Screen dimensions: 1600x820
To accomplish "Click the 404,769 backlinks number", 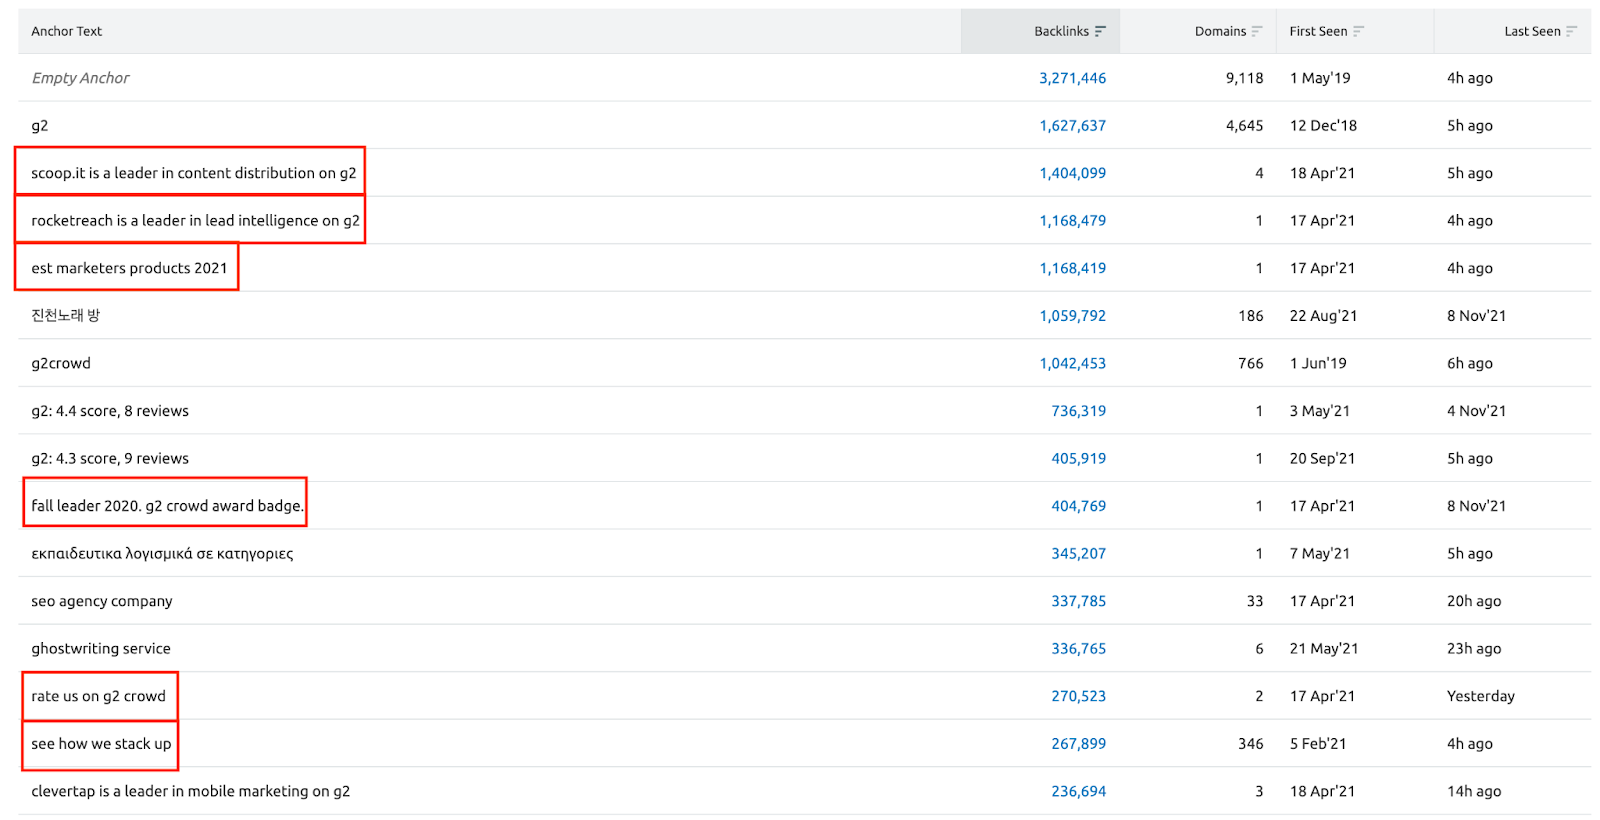I will coord(1078,506).
